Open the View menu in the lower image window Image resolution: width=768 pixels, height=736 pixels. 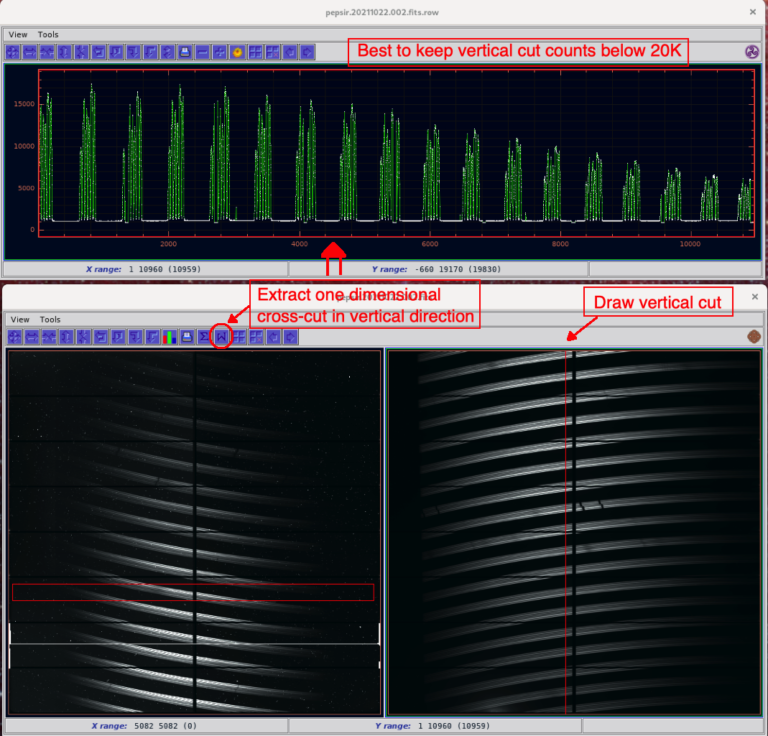19,319
